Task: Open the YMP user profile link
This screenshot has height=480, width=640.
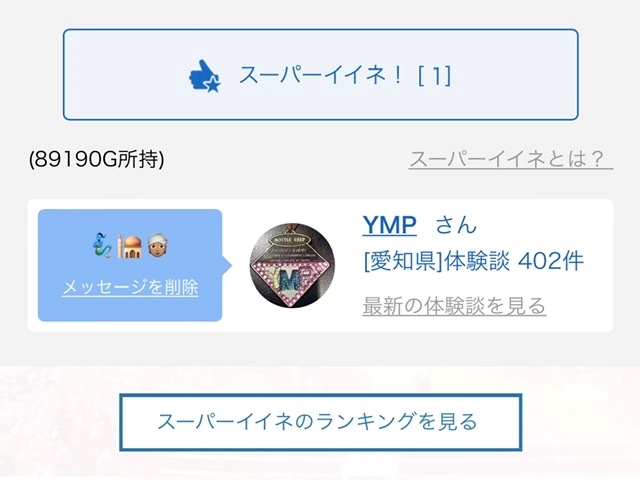Action: (x=389, y=225)
